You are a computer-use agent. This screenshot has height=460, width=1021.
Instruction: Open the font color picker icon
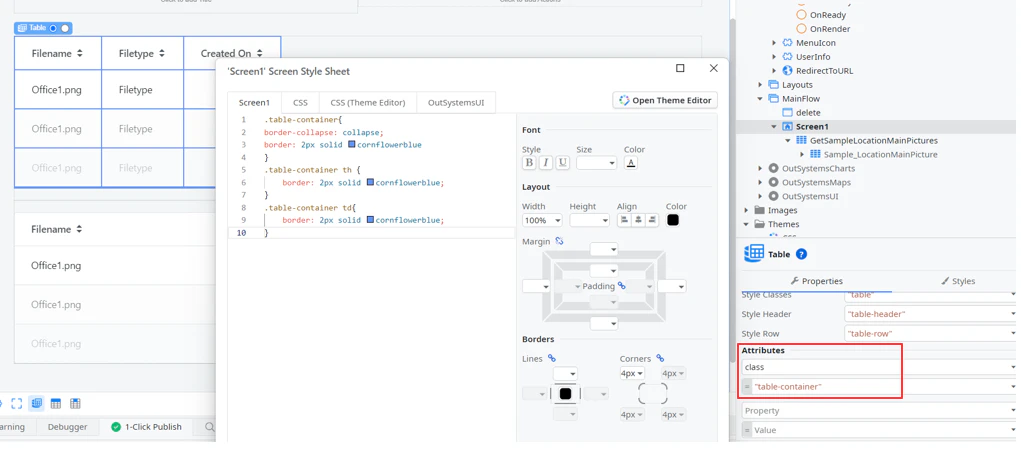click(630, 163)
